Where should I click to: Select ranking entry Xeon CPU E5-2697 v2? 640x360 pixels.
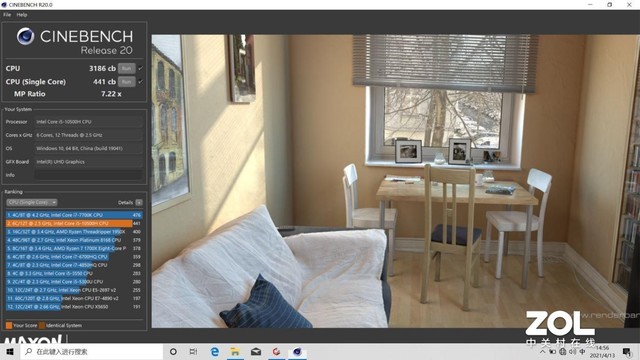click(x=74, y=290)
